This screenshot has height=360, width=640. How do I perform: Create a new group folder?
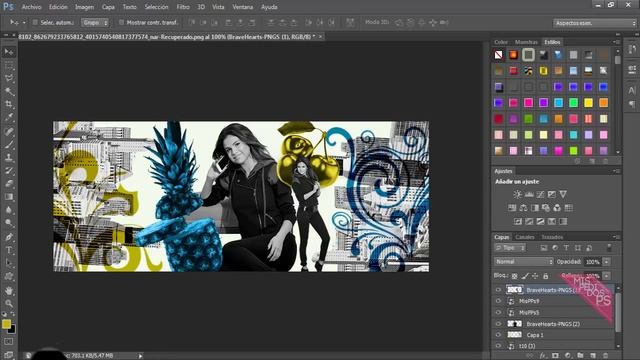(x=580, y=356)
